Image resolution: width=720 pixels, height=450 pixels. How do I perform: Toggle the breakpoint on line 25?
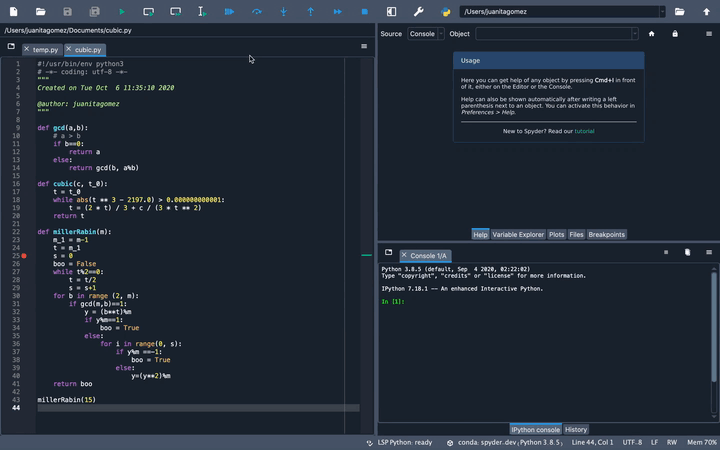point(24,256)
